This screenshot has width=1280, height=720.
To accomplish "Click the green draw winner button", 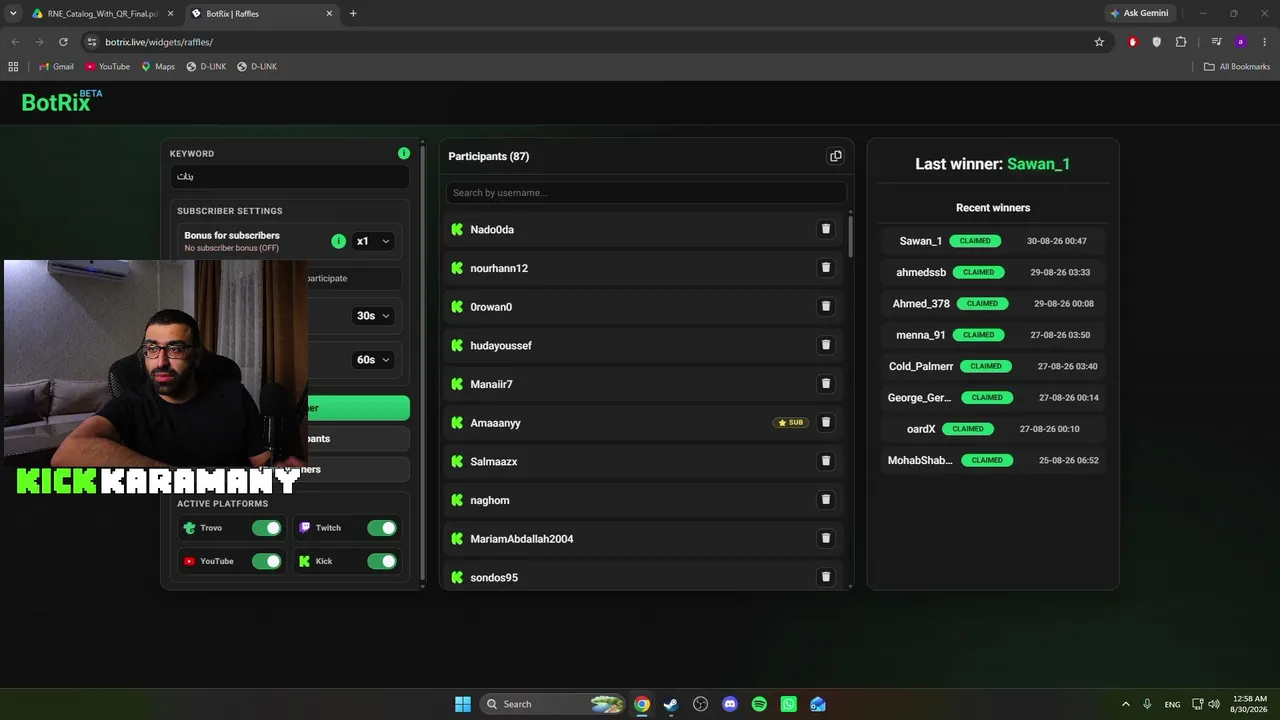I will [x=358, y=408].
